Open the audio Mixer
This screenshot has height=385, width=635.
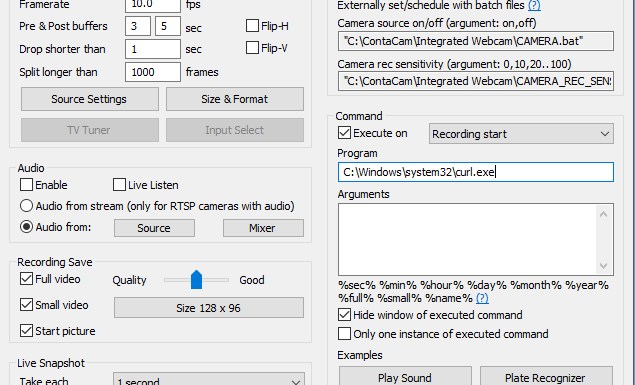click(x=263, y=228)
